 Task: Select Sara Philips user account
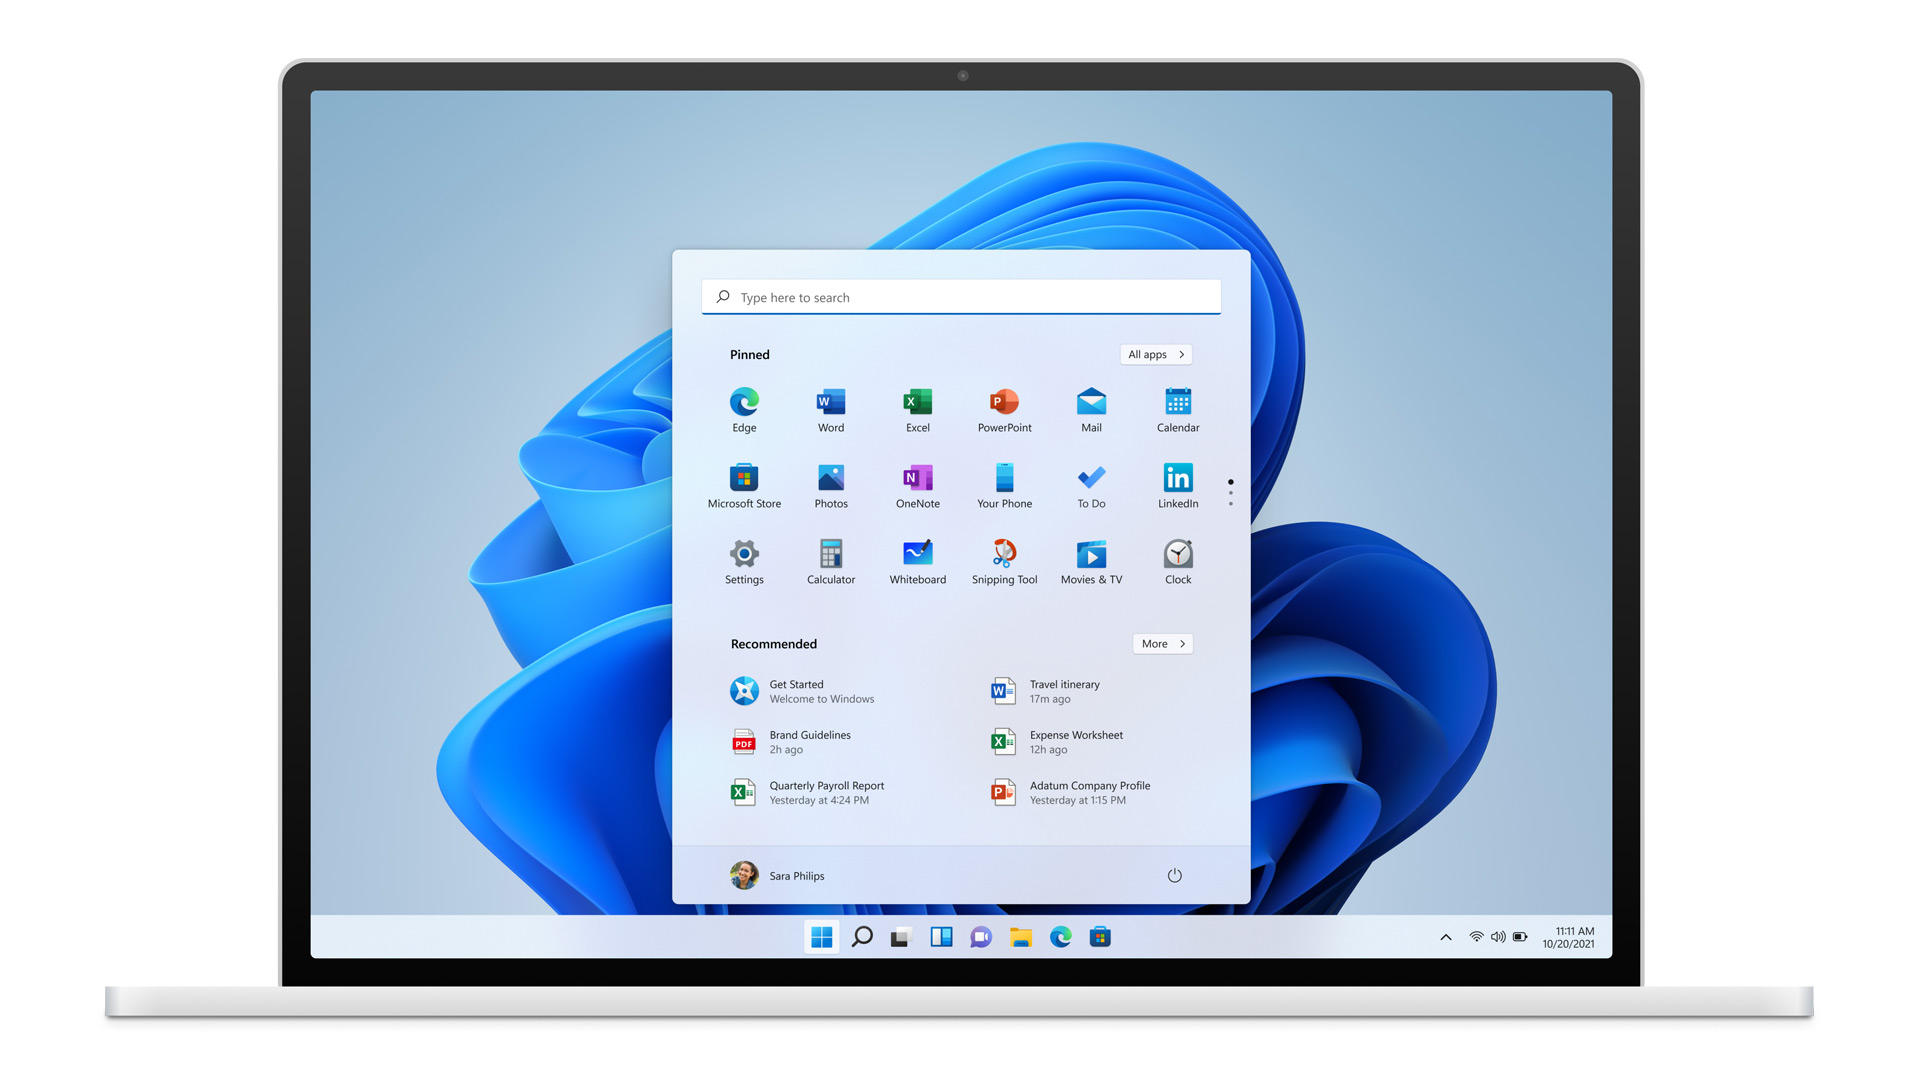[777, 874]
